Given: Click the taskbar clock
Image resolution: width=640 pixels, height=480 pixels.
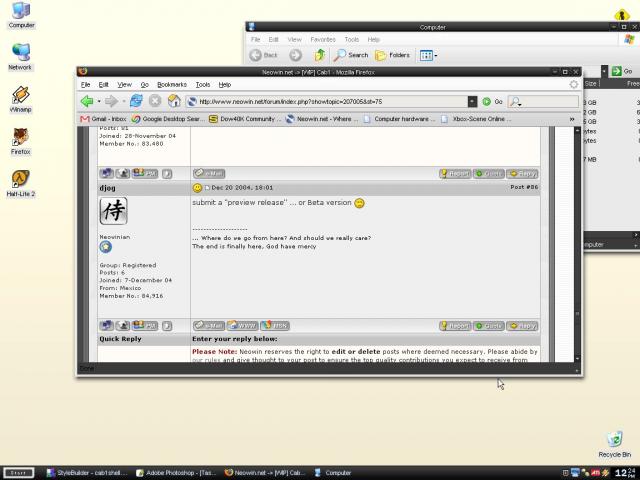Looking at the screenshot, I should pos(627,473).
